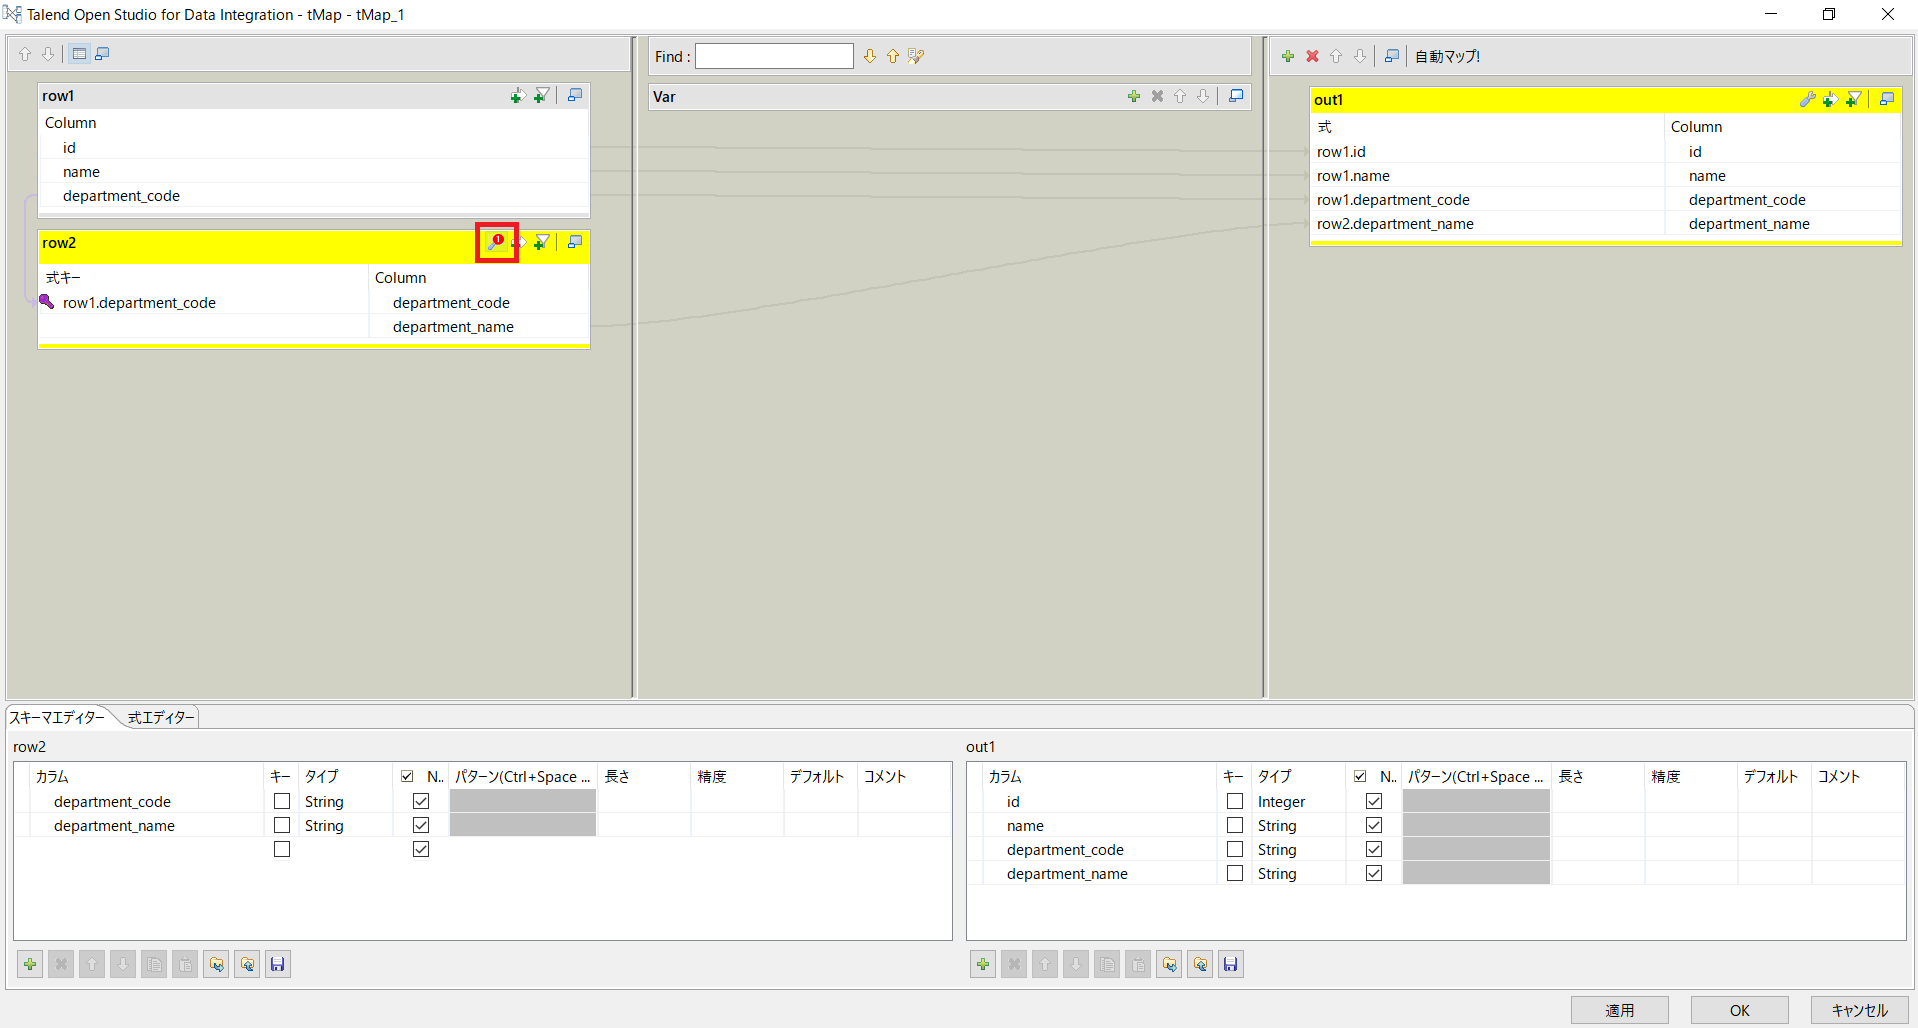Open the row2 tMap settings wrench icon
The image size is (1918, 1028).
(495, 242)
